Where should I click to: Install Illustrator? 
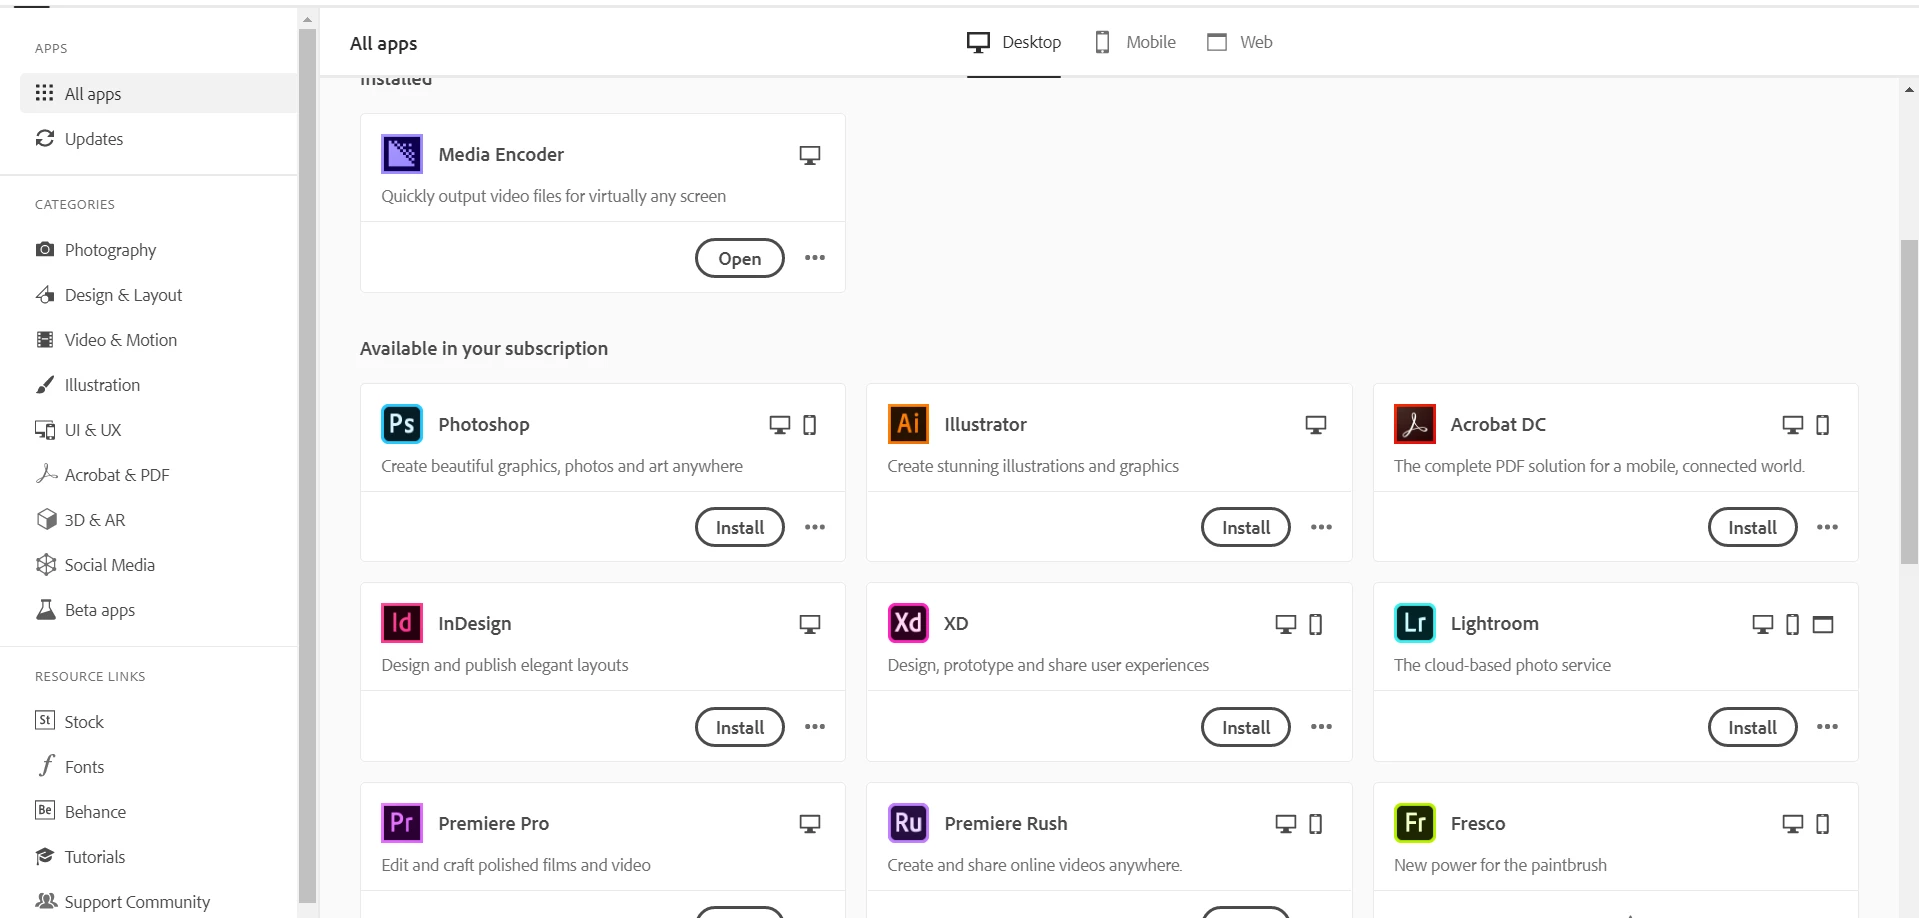pyautogui.click(x=1246, y=527)
